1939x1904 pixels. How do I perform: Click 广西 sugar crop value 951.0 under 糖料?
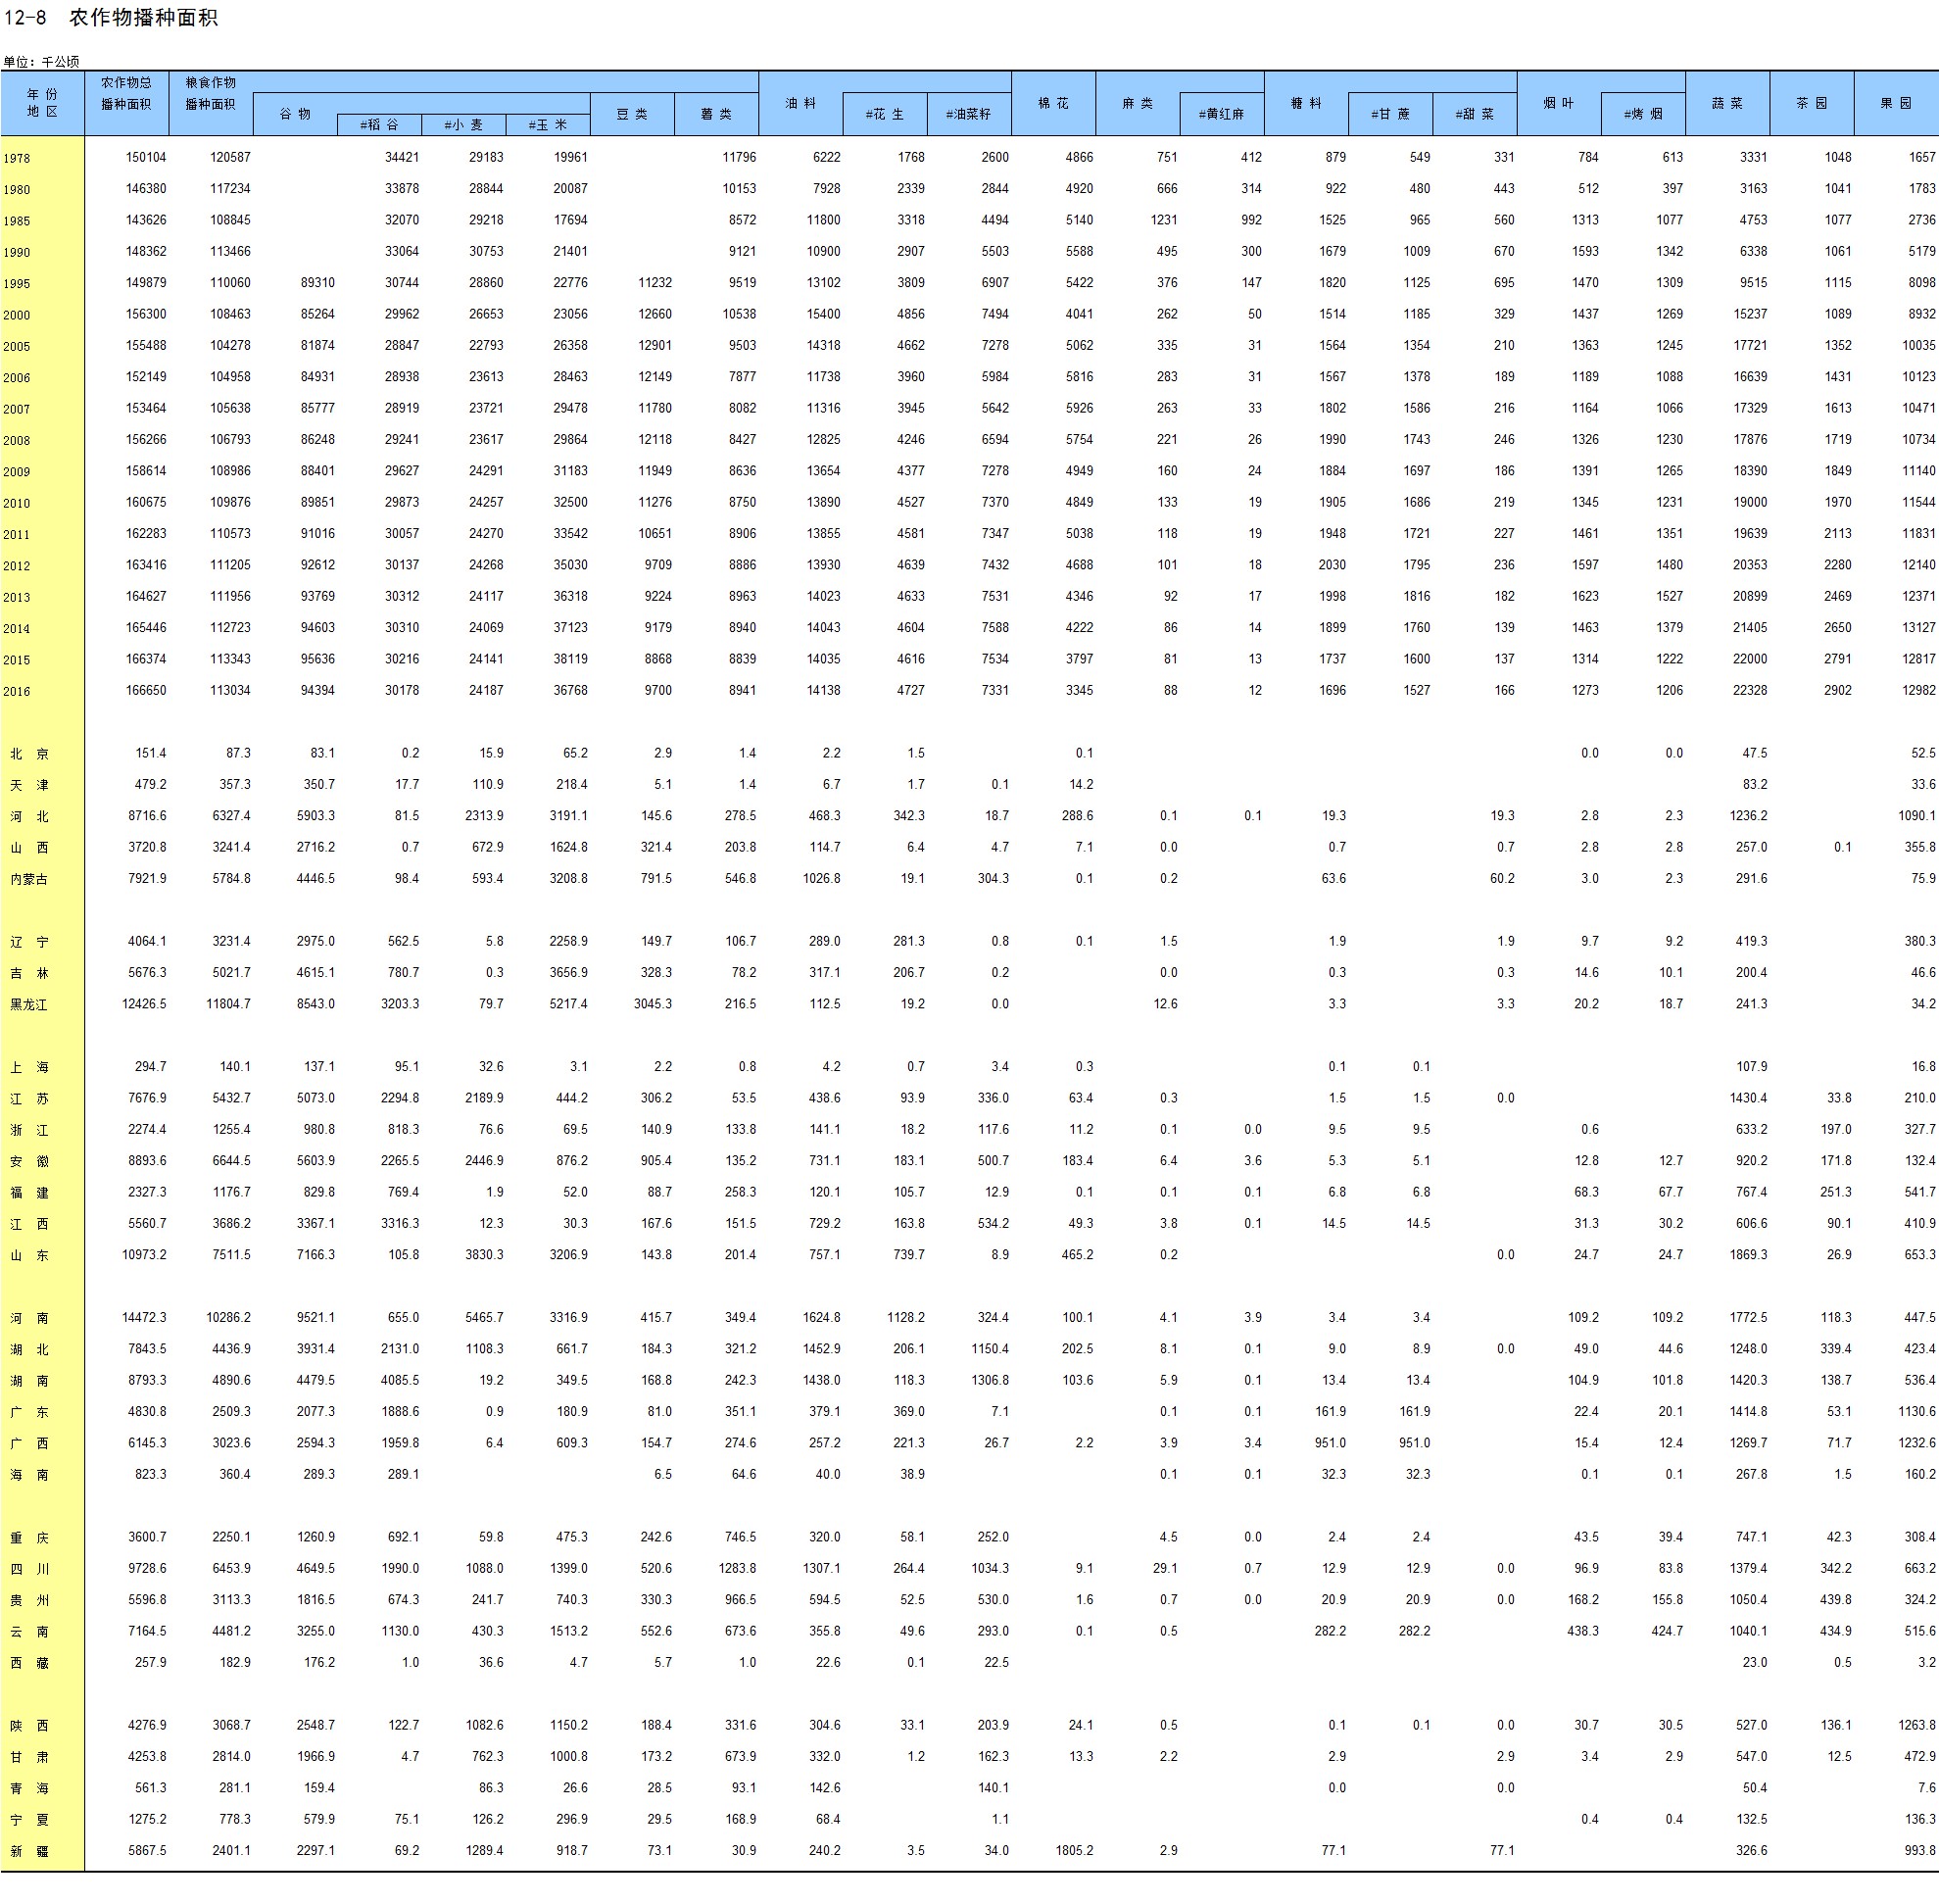click(x=1330, y=1443)
